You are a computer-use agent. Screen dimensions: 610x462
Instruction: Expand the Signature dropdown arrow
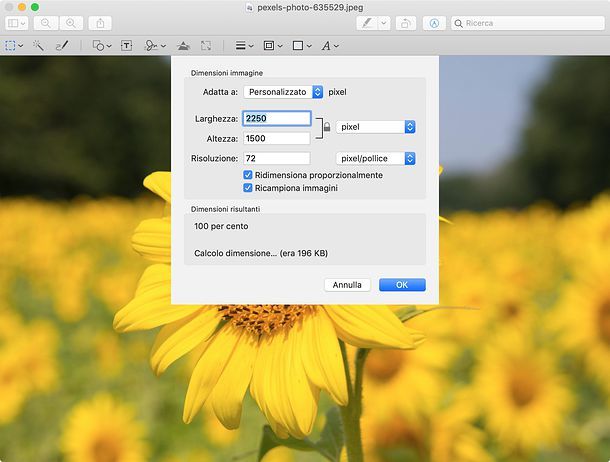[163, 46]
